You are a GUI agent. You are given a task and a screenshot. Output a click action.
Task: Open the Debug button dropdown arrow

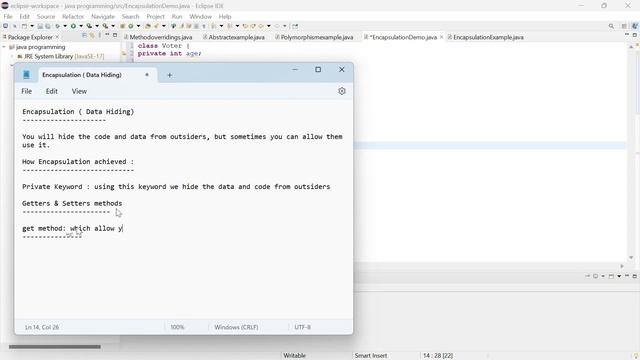65,26
